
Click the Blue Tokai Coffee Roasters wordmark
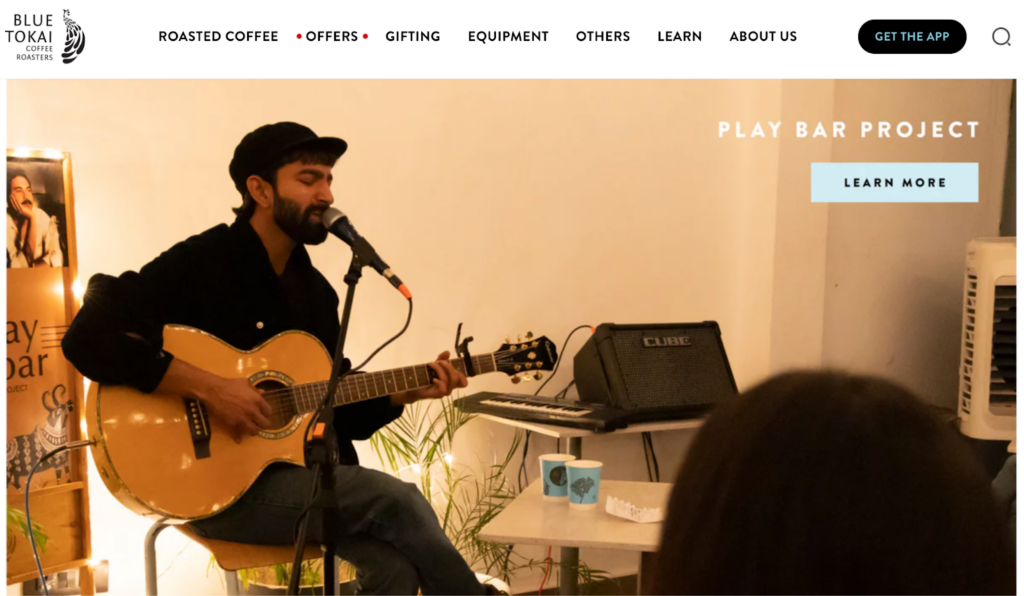tap(30, 38)
